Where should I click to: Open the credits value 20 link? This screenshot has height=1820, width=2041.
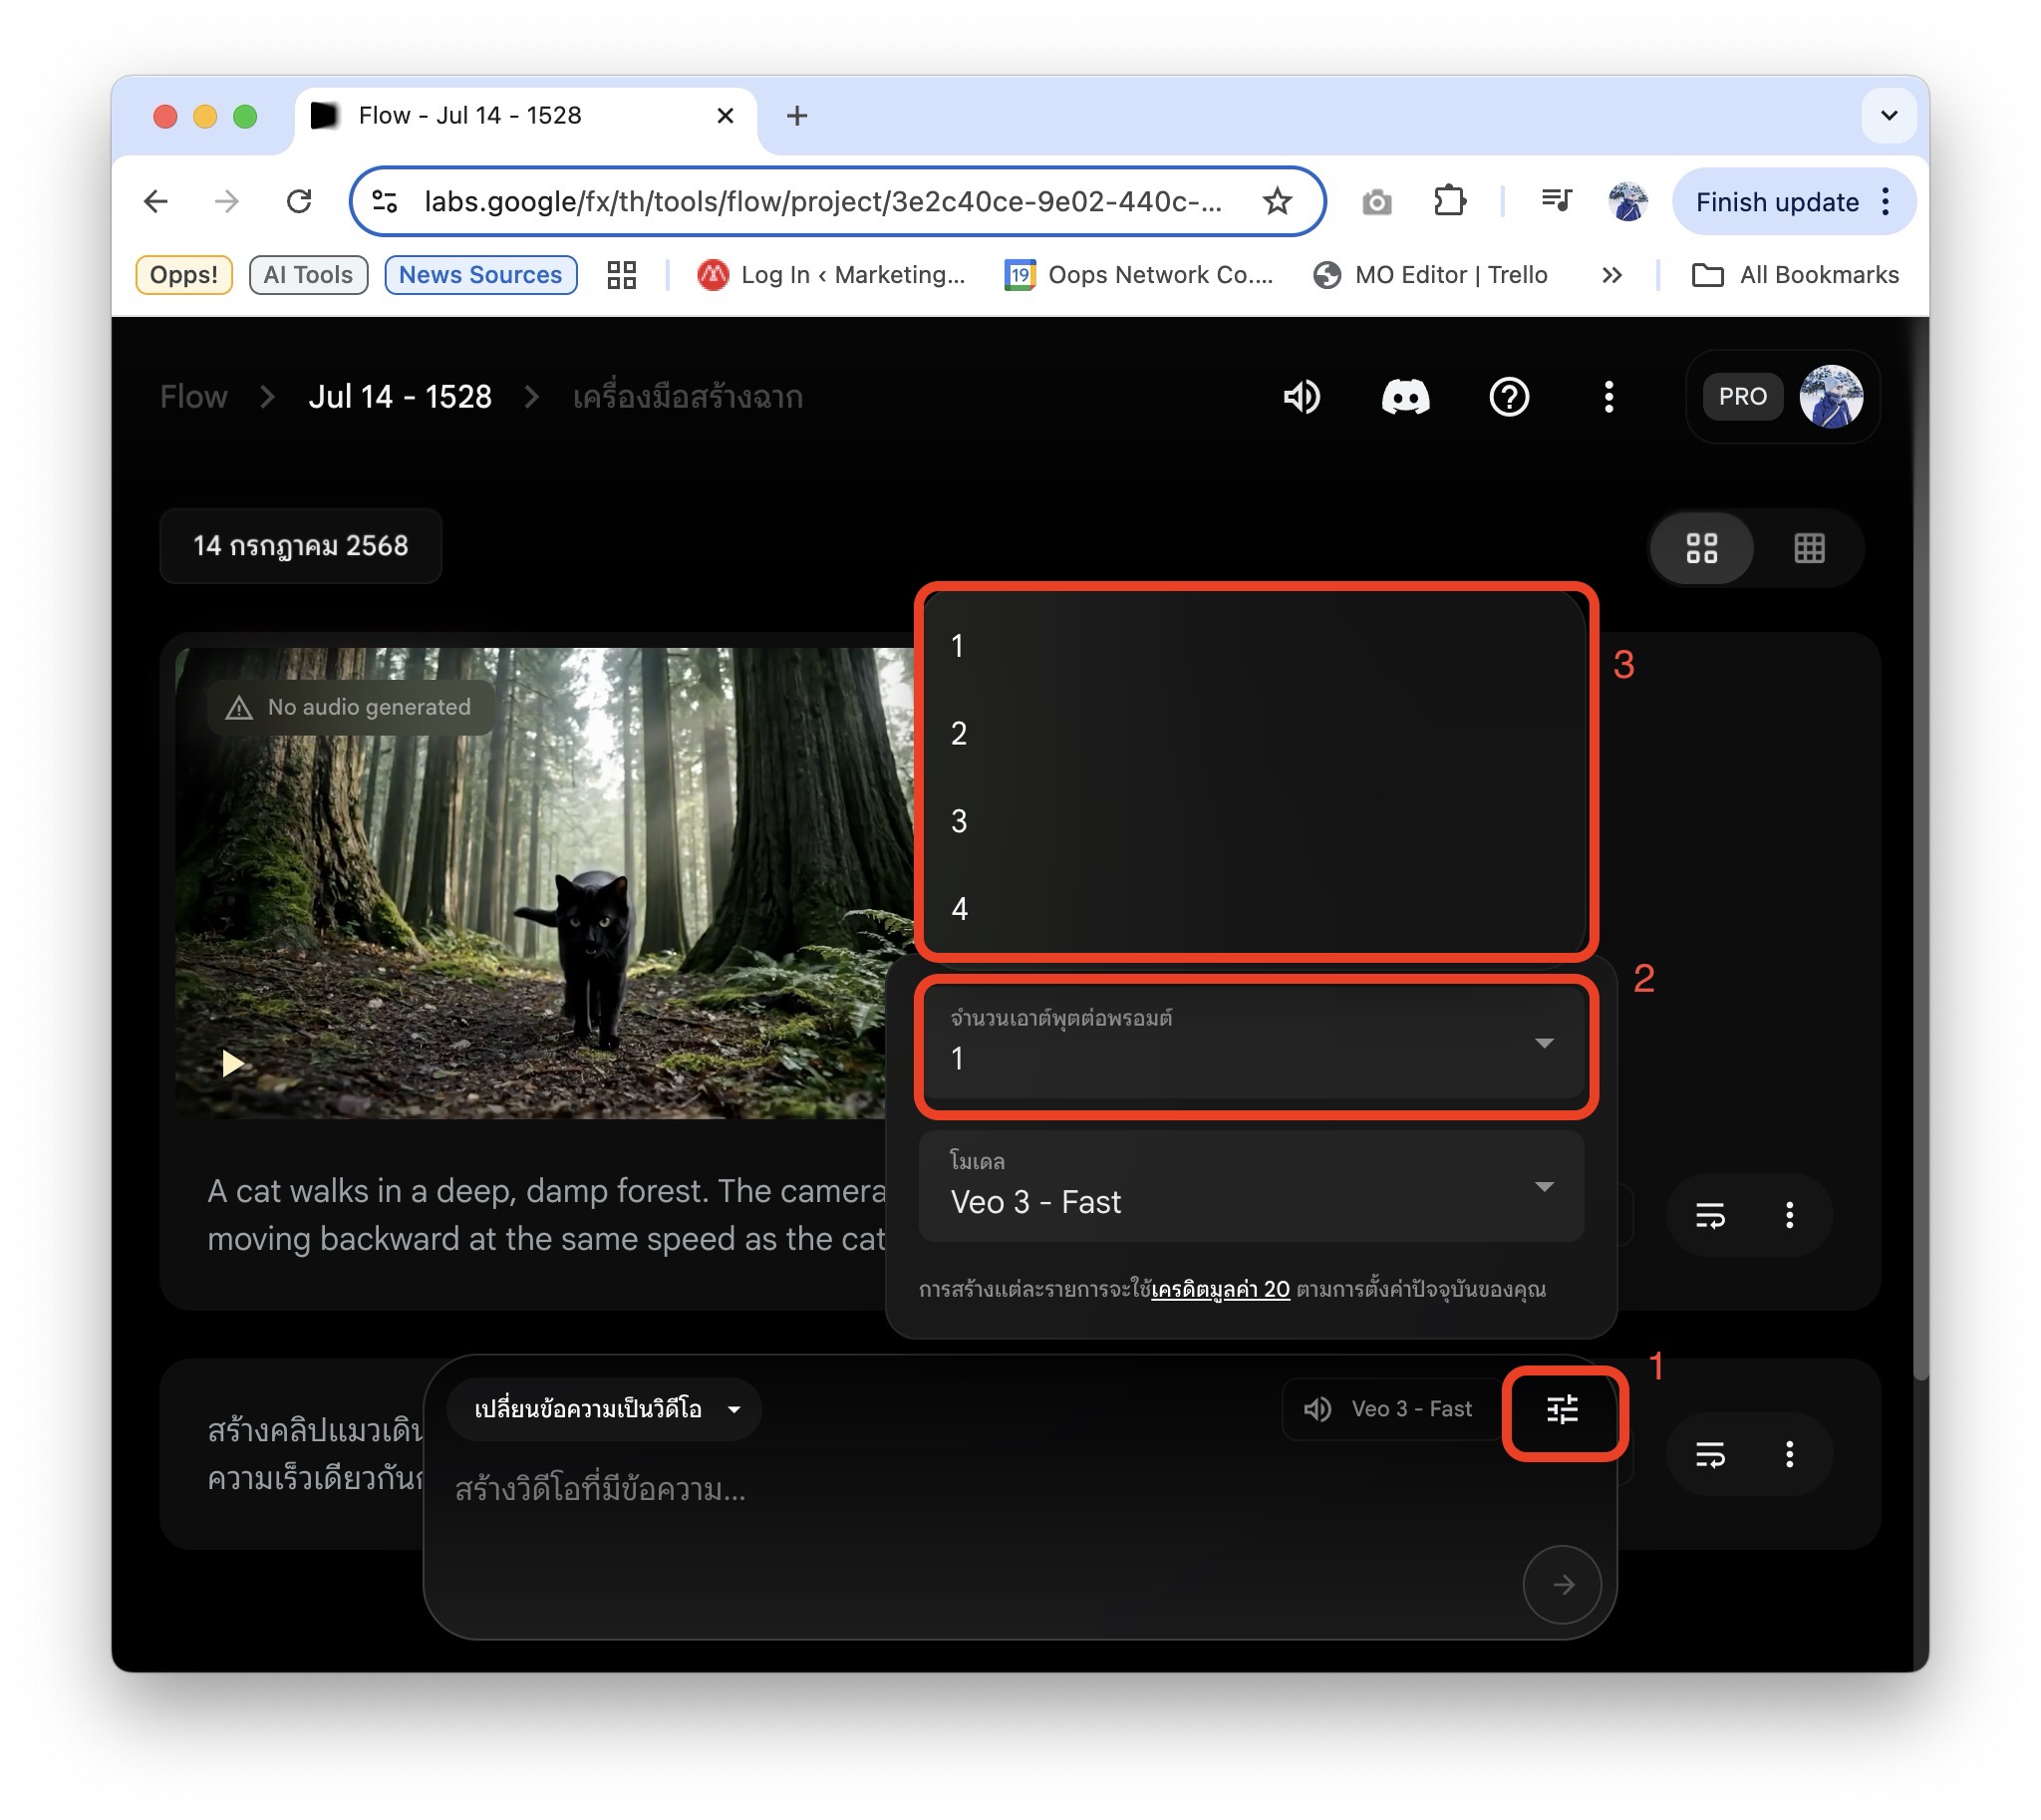1220,1291
